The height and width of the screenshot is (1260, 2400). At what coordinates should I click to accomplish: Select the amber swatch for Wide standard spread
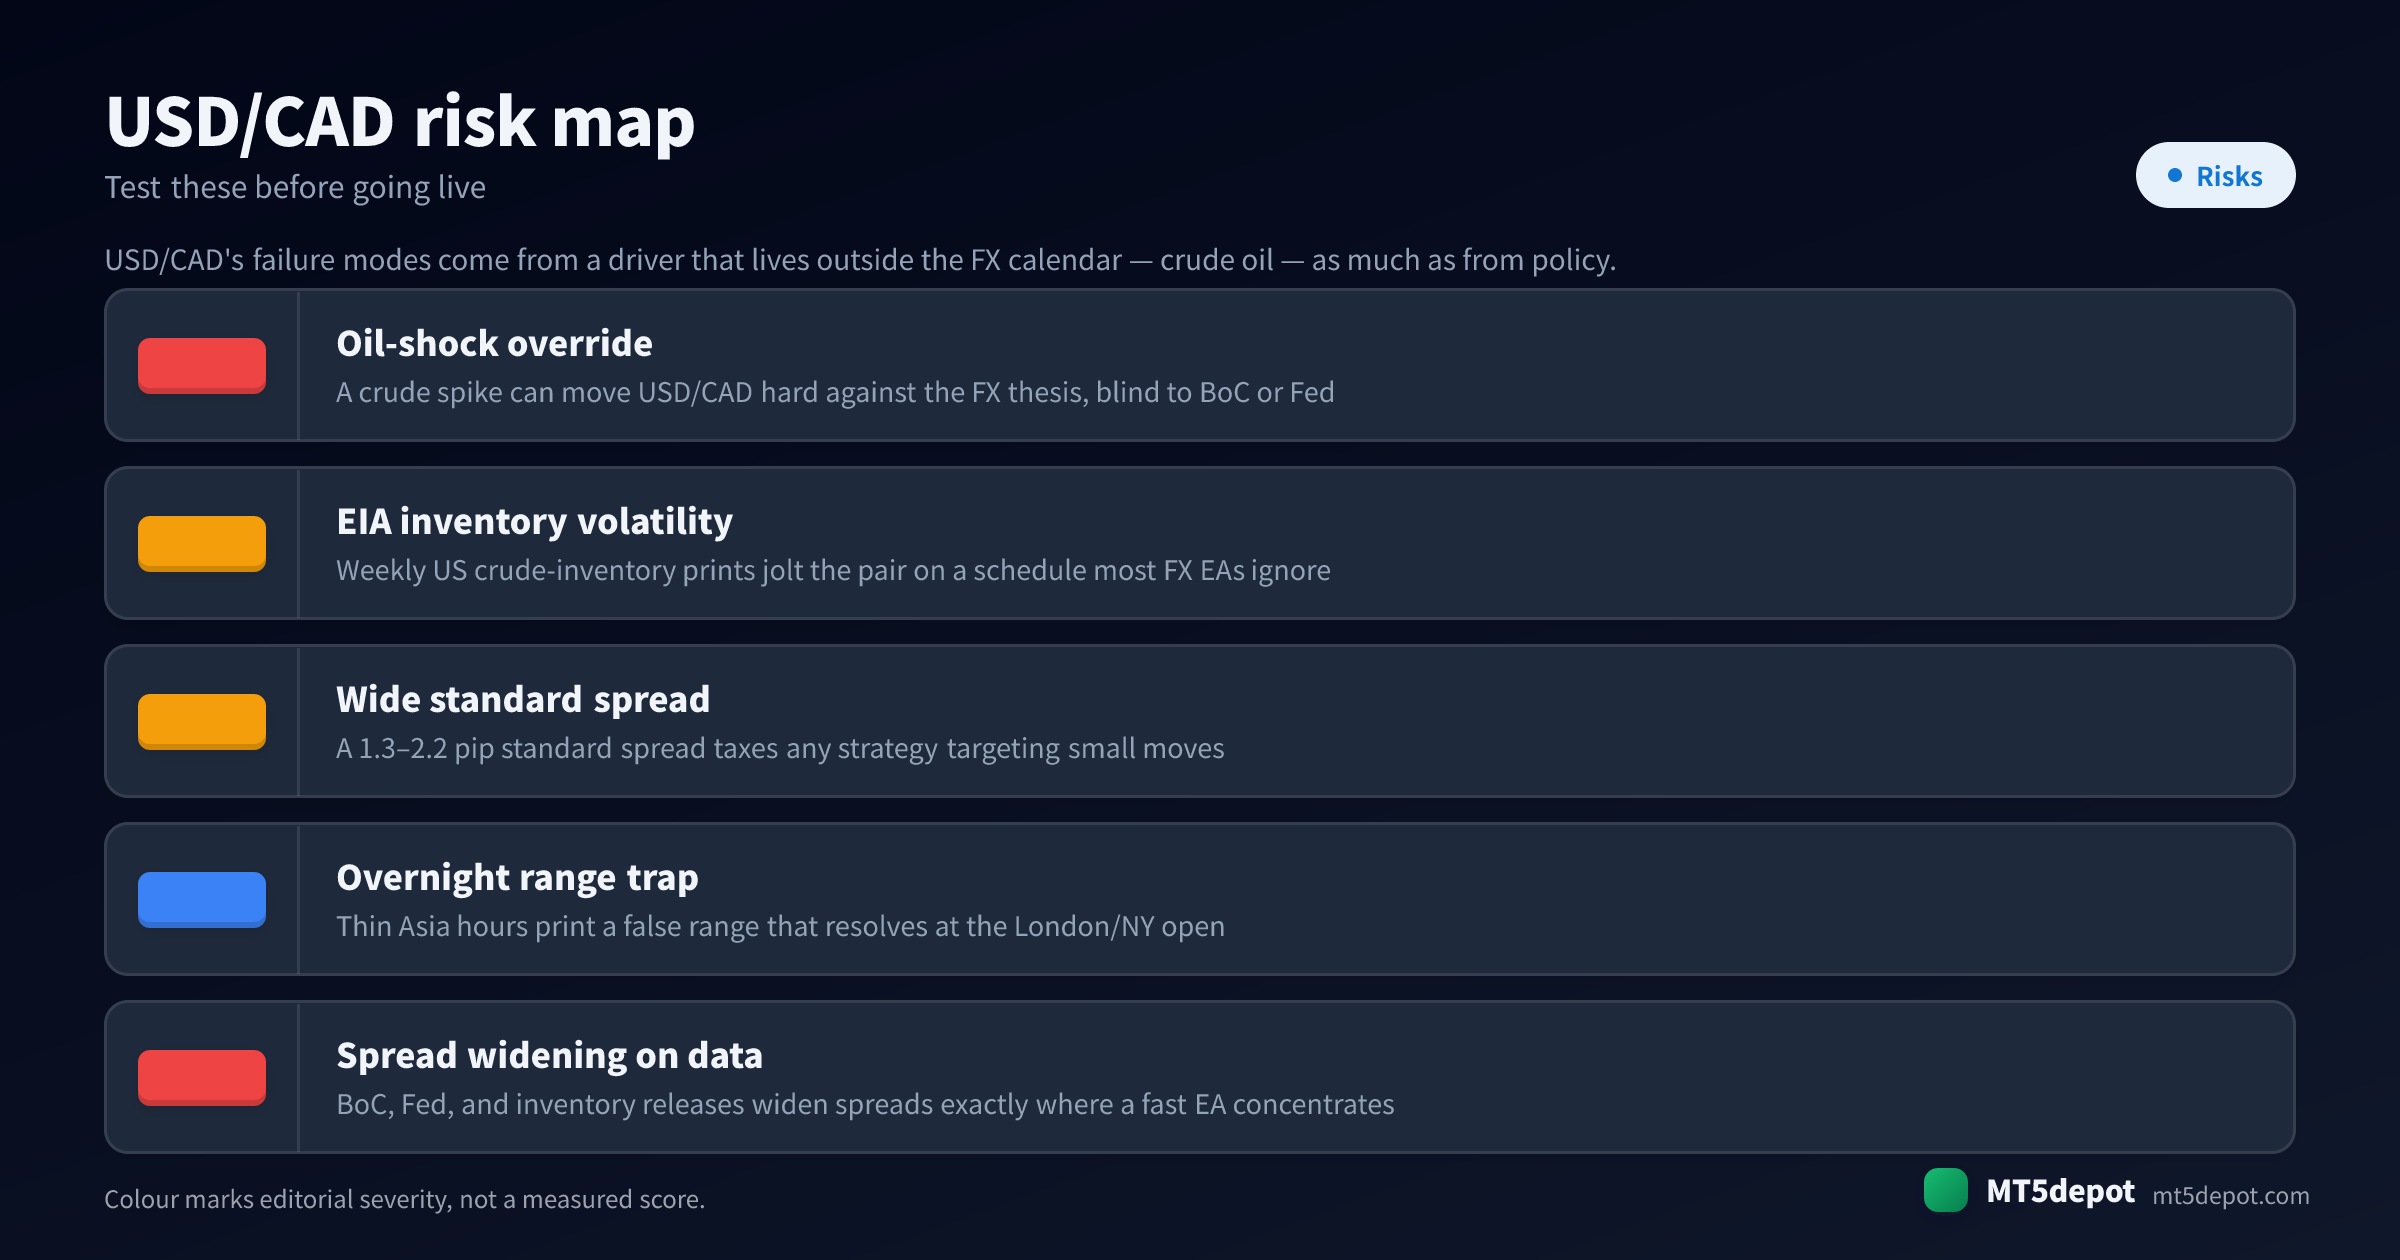click(202, 722)
